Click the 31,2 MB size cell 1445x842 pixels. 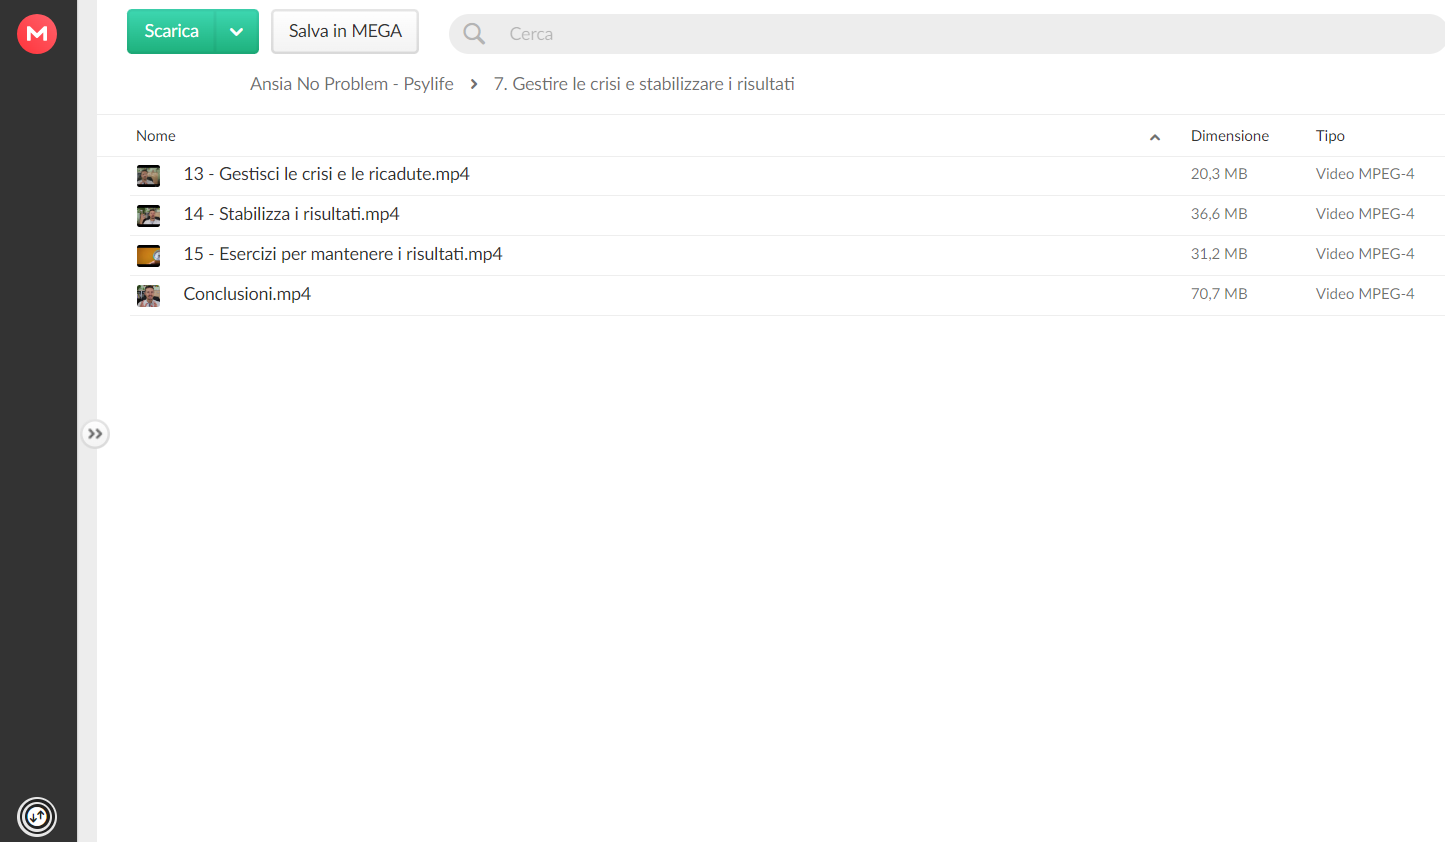pos(1219,254)
